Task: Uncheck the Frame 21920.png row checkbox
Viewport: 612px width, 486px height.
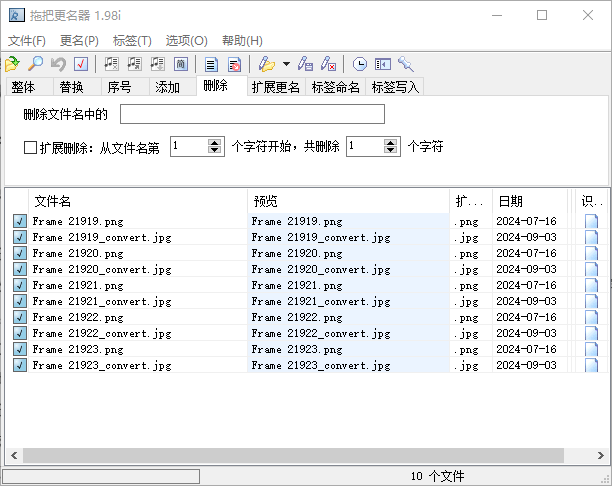Action: pos(20,253)
